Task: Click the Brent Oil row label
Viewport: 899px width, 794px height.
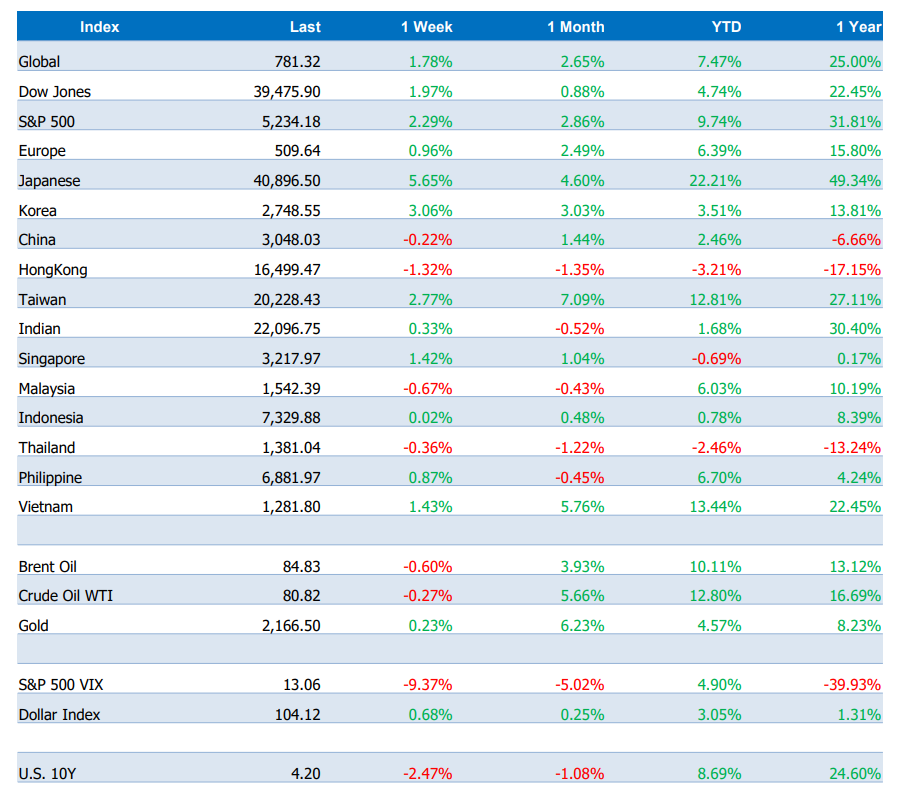Action: point(48,567)
